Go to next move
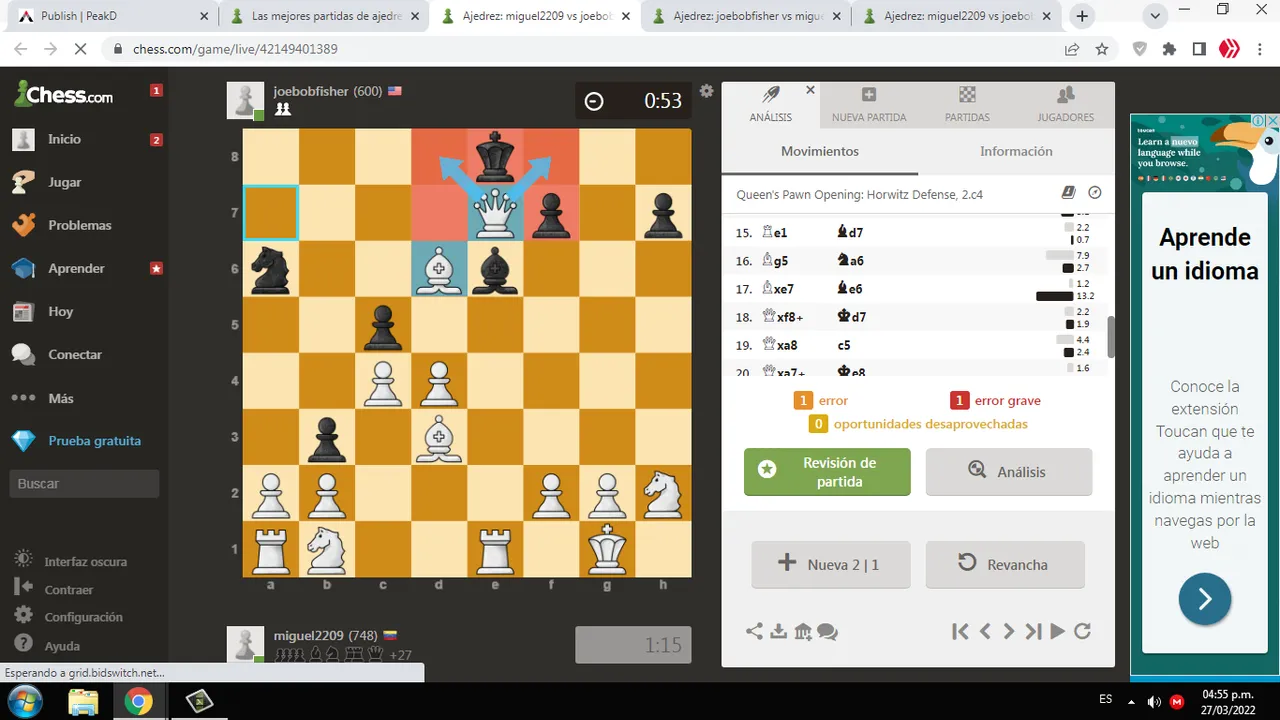 pos(1009,631)
